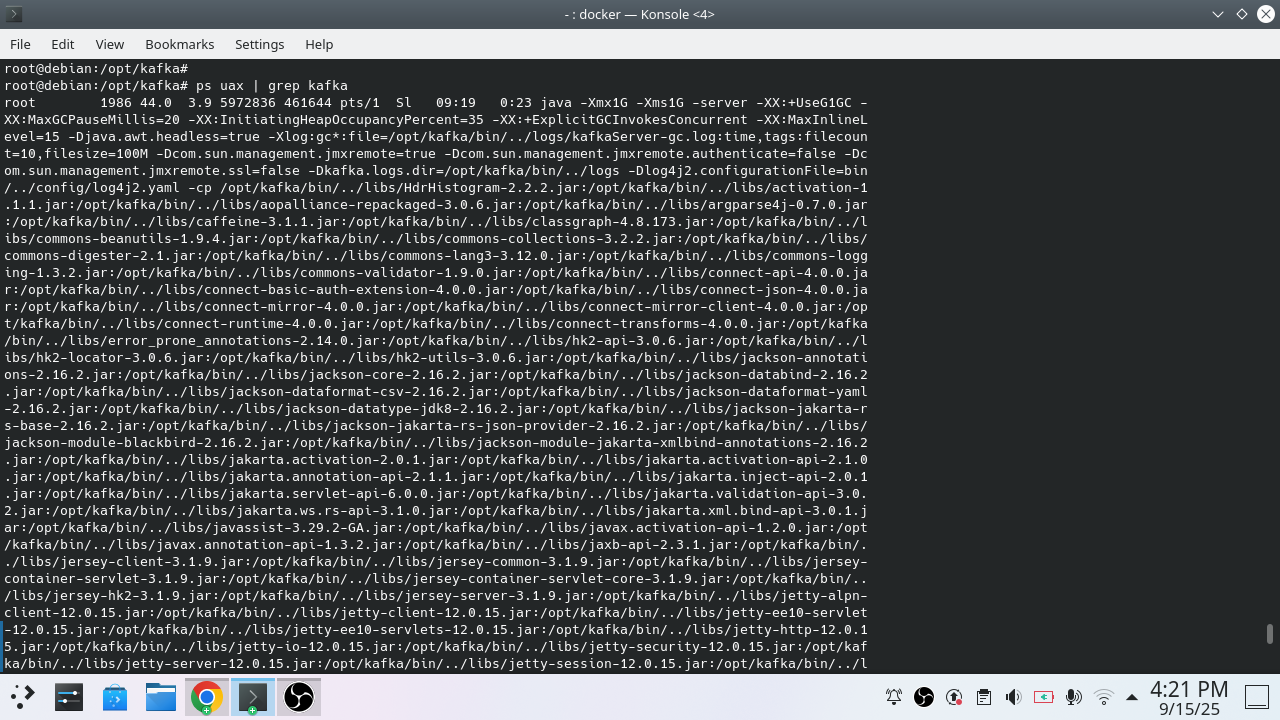Open the Dolphin file manager
The width and height of the screenshot is (1280, 720).
tap(160, 697)
